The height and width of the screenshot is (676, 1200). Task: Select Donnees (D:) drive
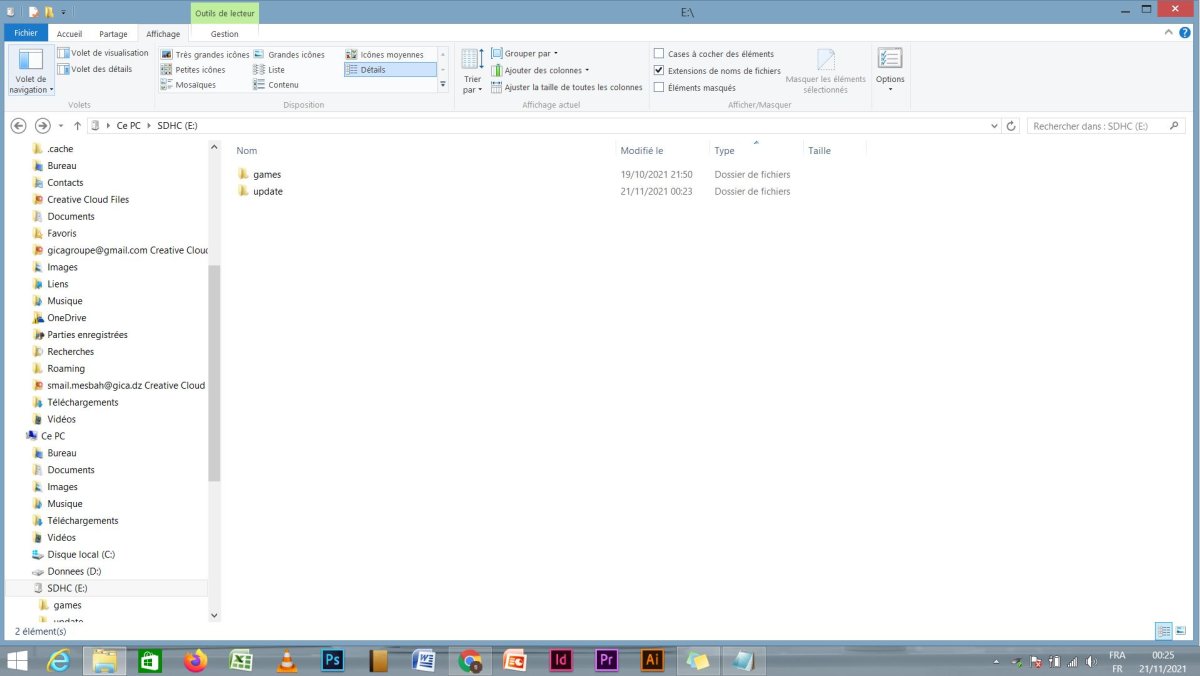(x=73, y=571)
